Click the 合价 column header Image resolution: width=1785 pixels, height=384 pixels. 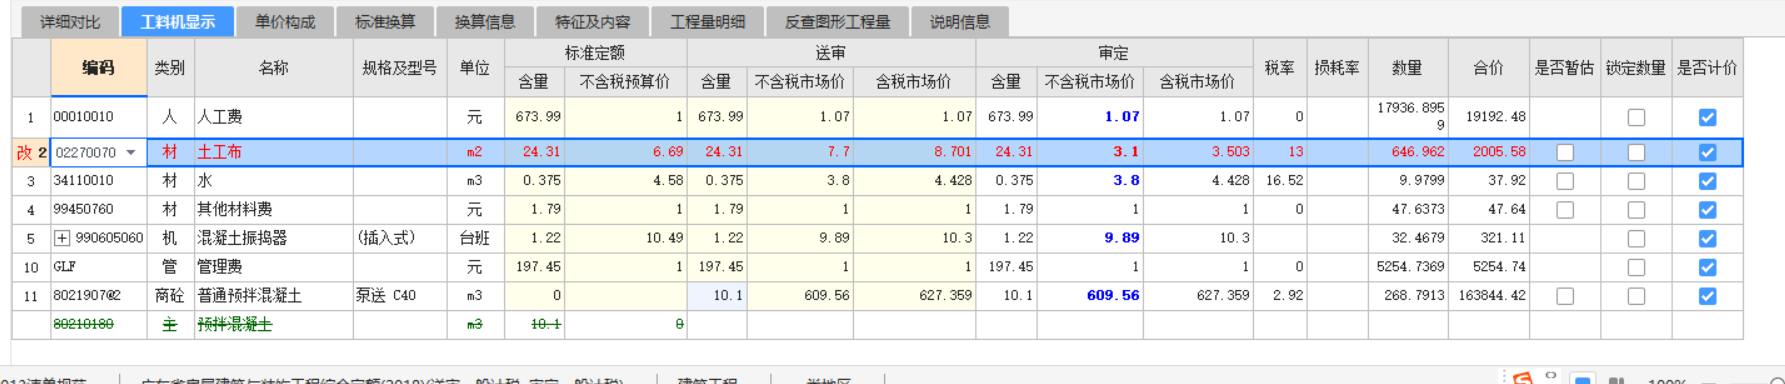pyautogui.click(x=1488, y=68)
